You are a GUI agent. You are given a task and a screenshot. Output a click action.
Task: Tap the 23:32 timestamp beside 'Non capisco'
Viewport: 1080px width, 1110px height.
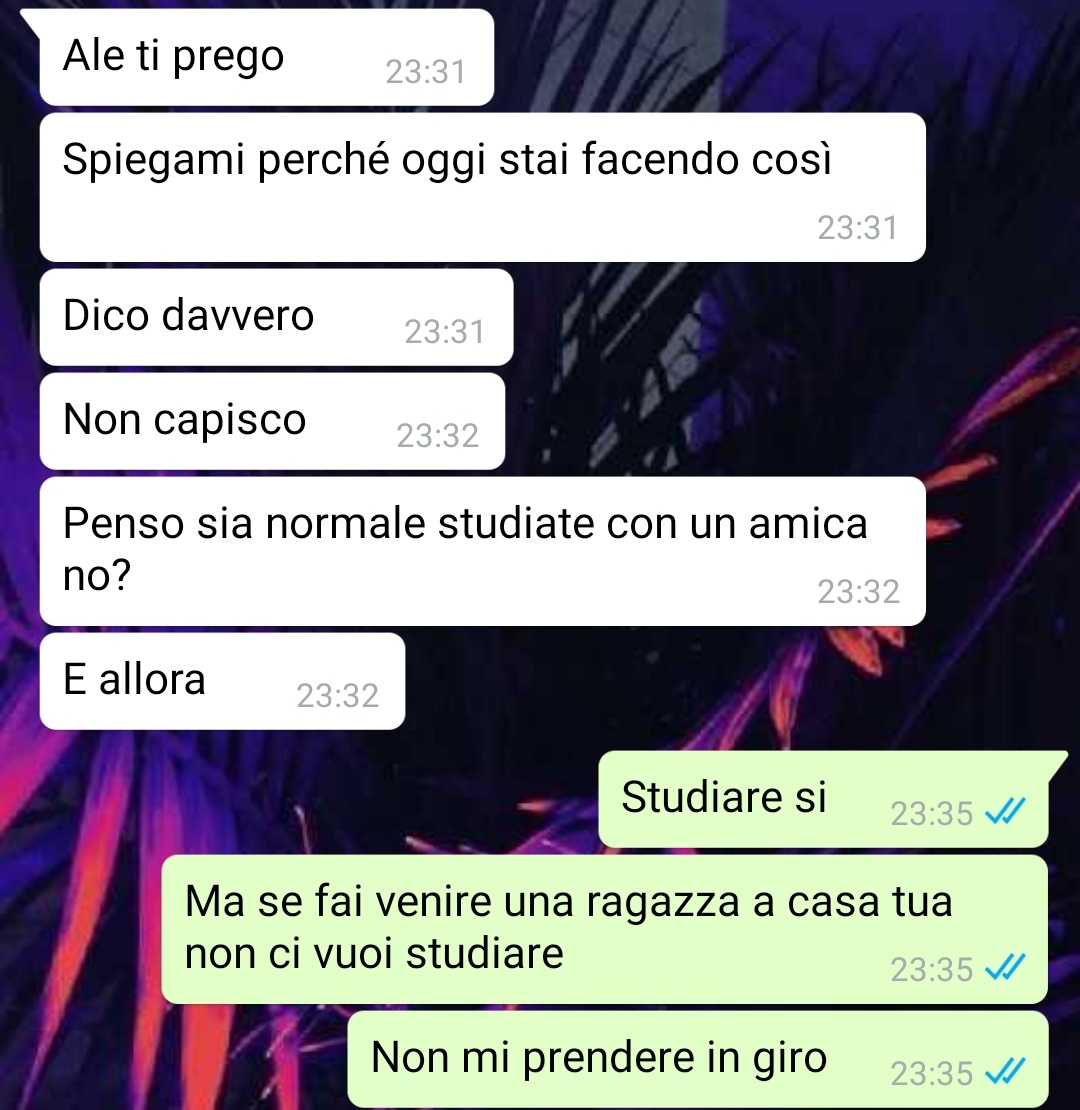[437, 435]
